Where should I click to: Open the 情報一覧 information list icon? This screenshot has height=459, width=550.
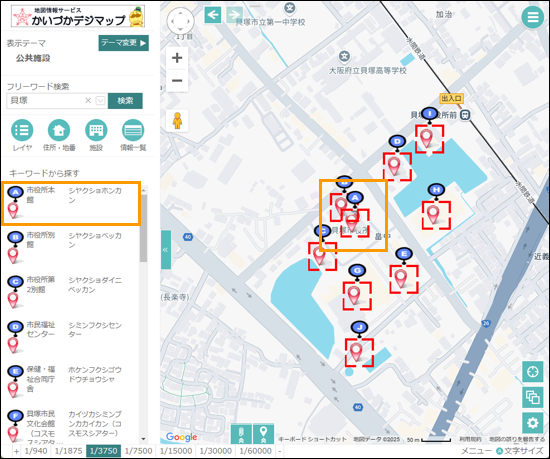[133, 130]
